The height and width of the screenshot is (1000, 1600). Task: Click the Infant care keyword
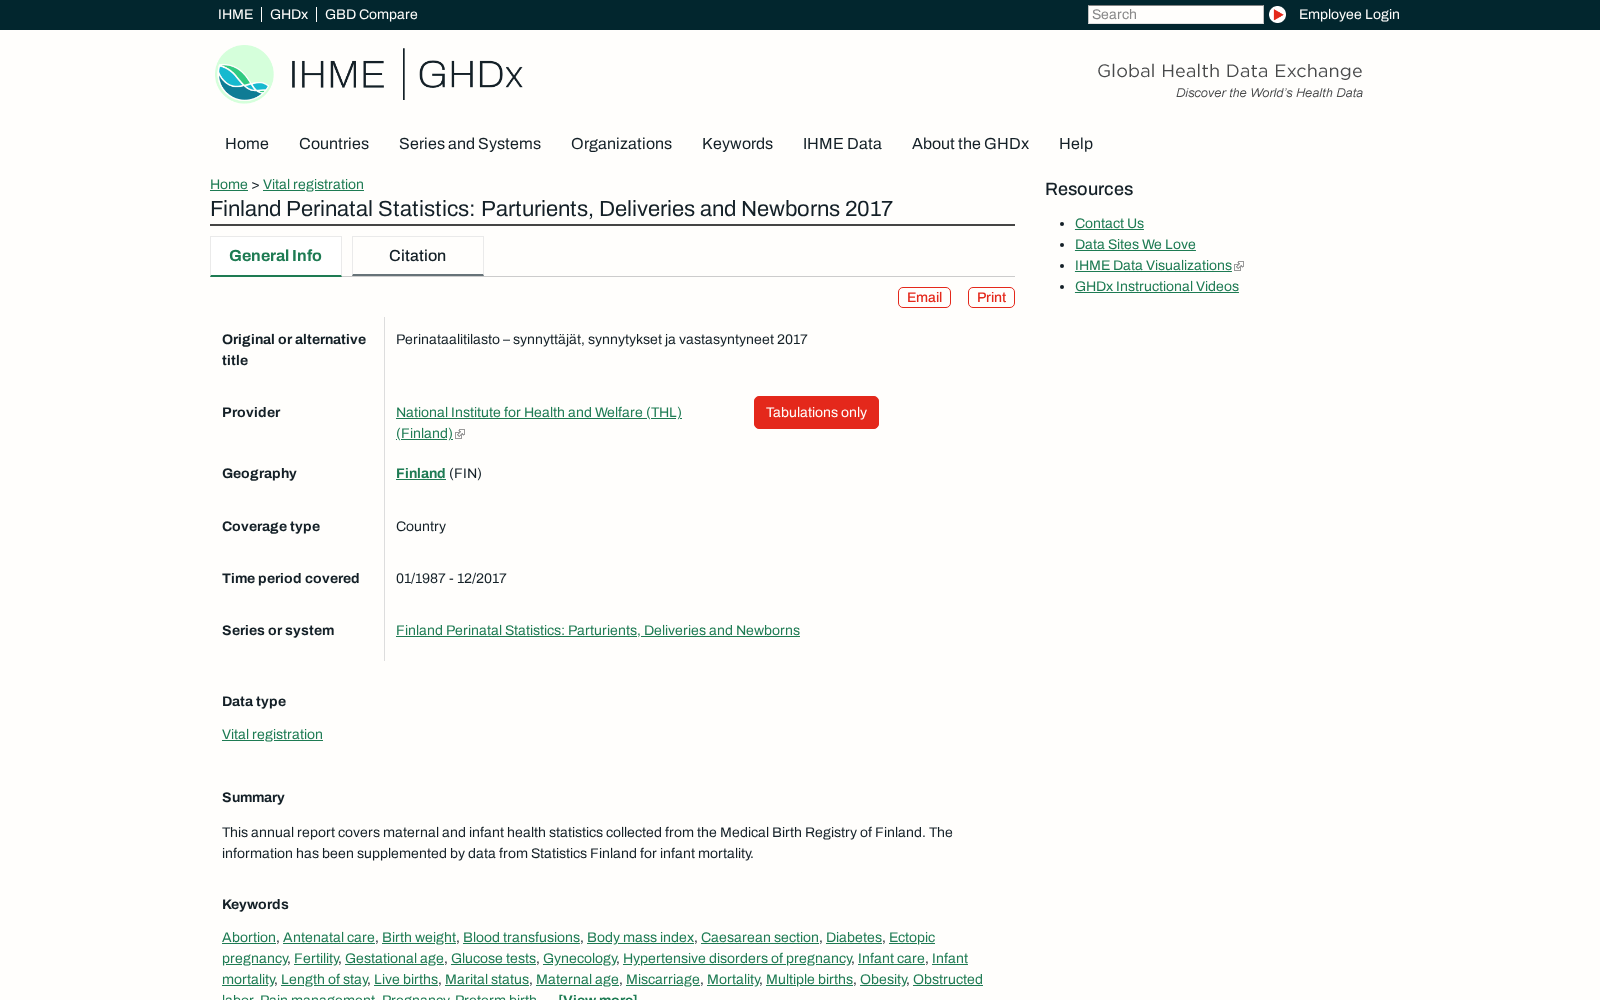891,959
